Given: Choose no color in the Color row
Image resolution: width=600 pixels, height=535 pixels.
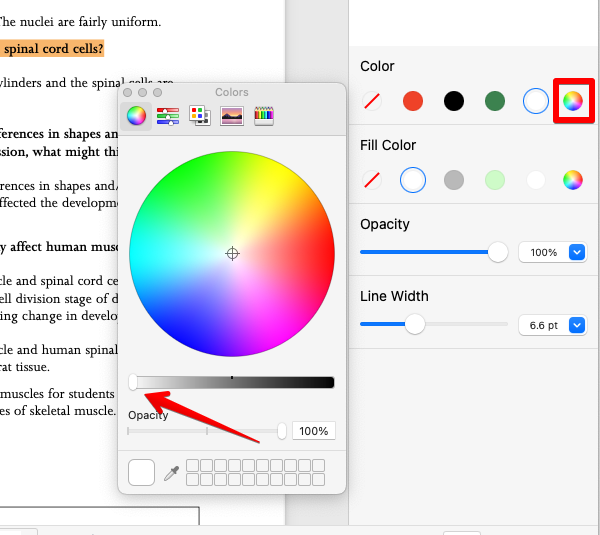Looking at the screenshot, I should click(x=372, y=101).
